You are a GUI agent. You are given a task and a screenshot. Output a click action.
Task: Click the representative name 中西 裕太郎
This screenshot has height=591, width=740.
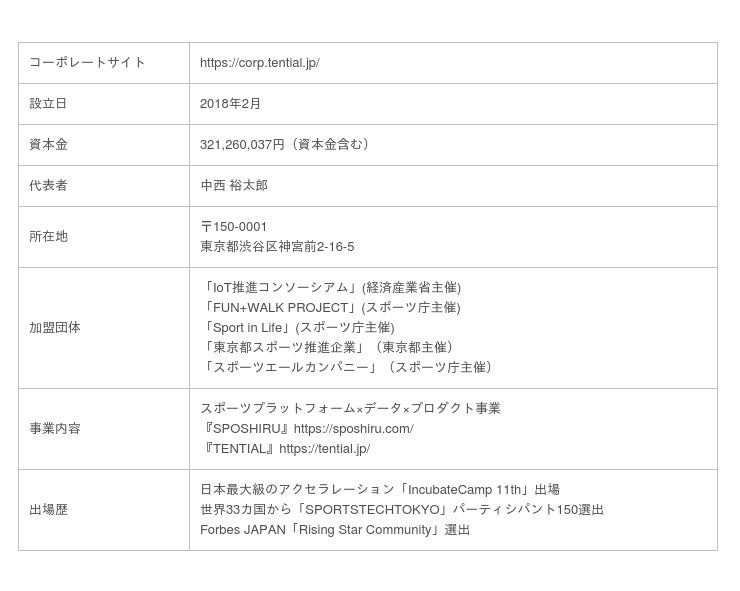[x=234, y=186]
